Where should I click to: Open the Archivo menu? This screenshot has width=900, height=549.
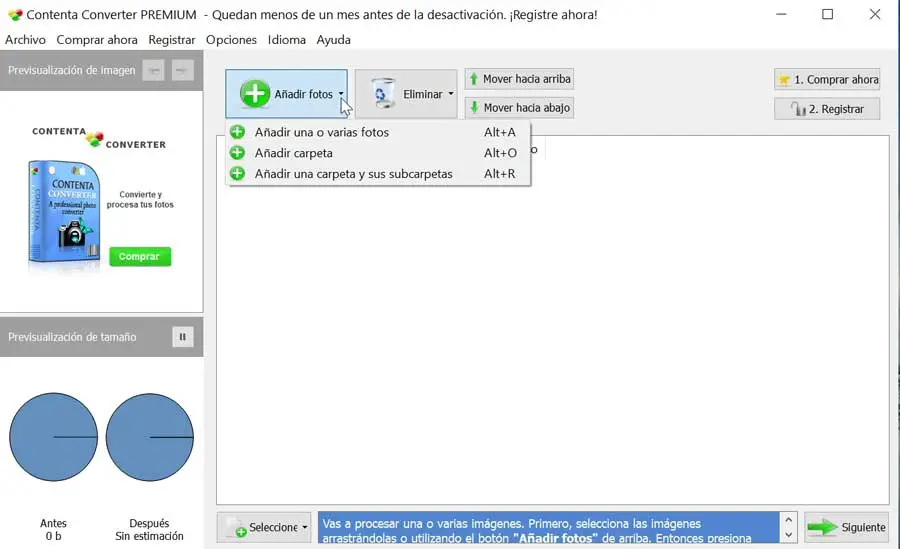click(25, 40)
